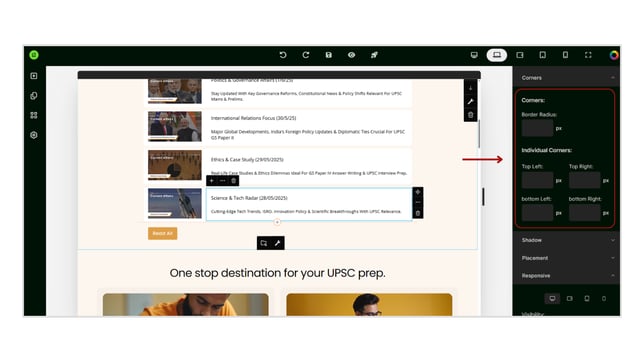
Task: Open the settings gear in left sidebar
Action: 34,135
